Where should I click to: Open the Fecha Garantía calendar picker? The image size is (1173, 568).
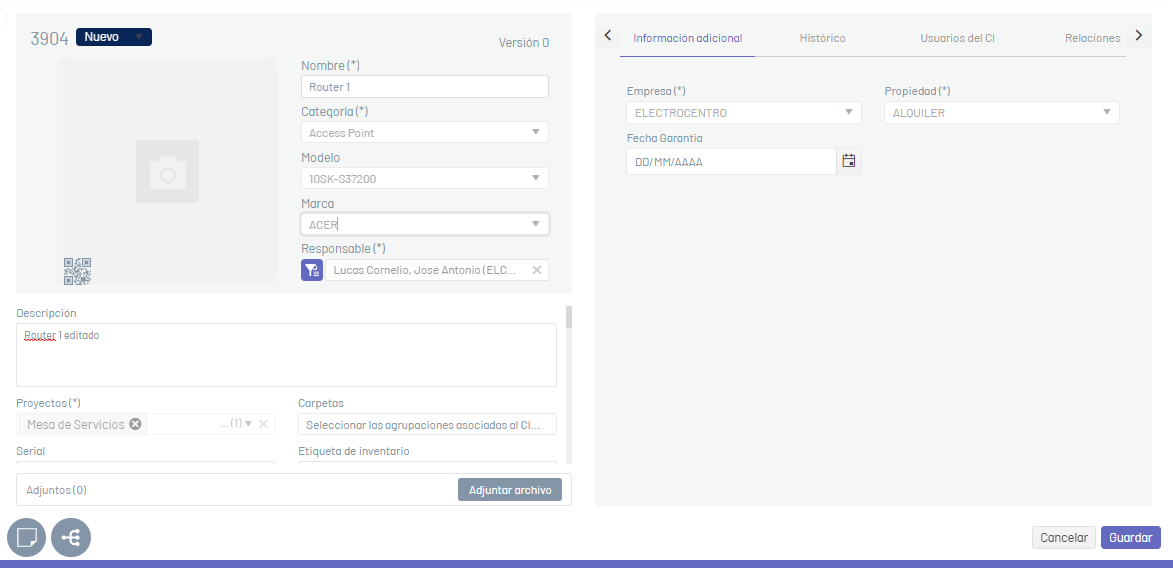849,161
